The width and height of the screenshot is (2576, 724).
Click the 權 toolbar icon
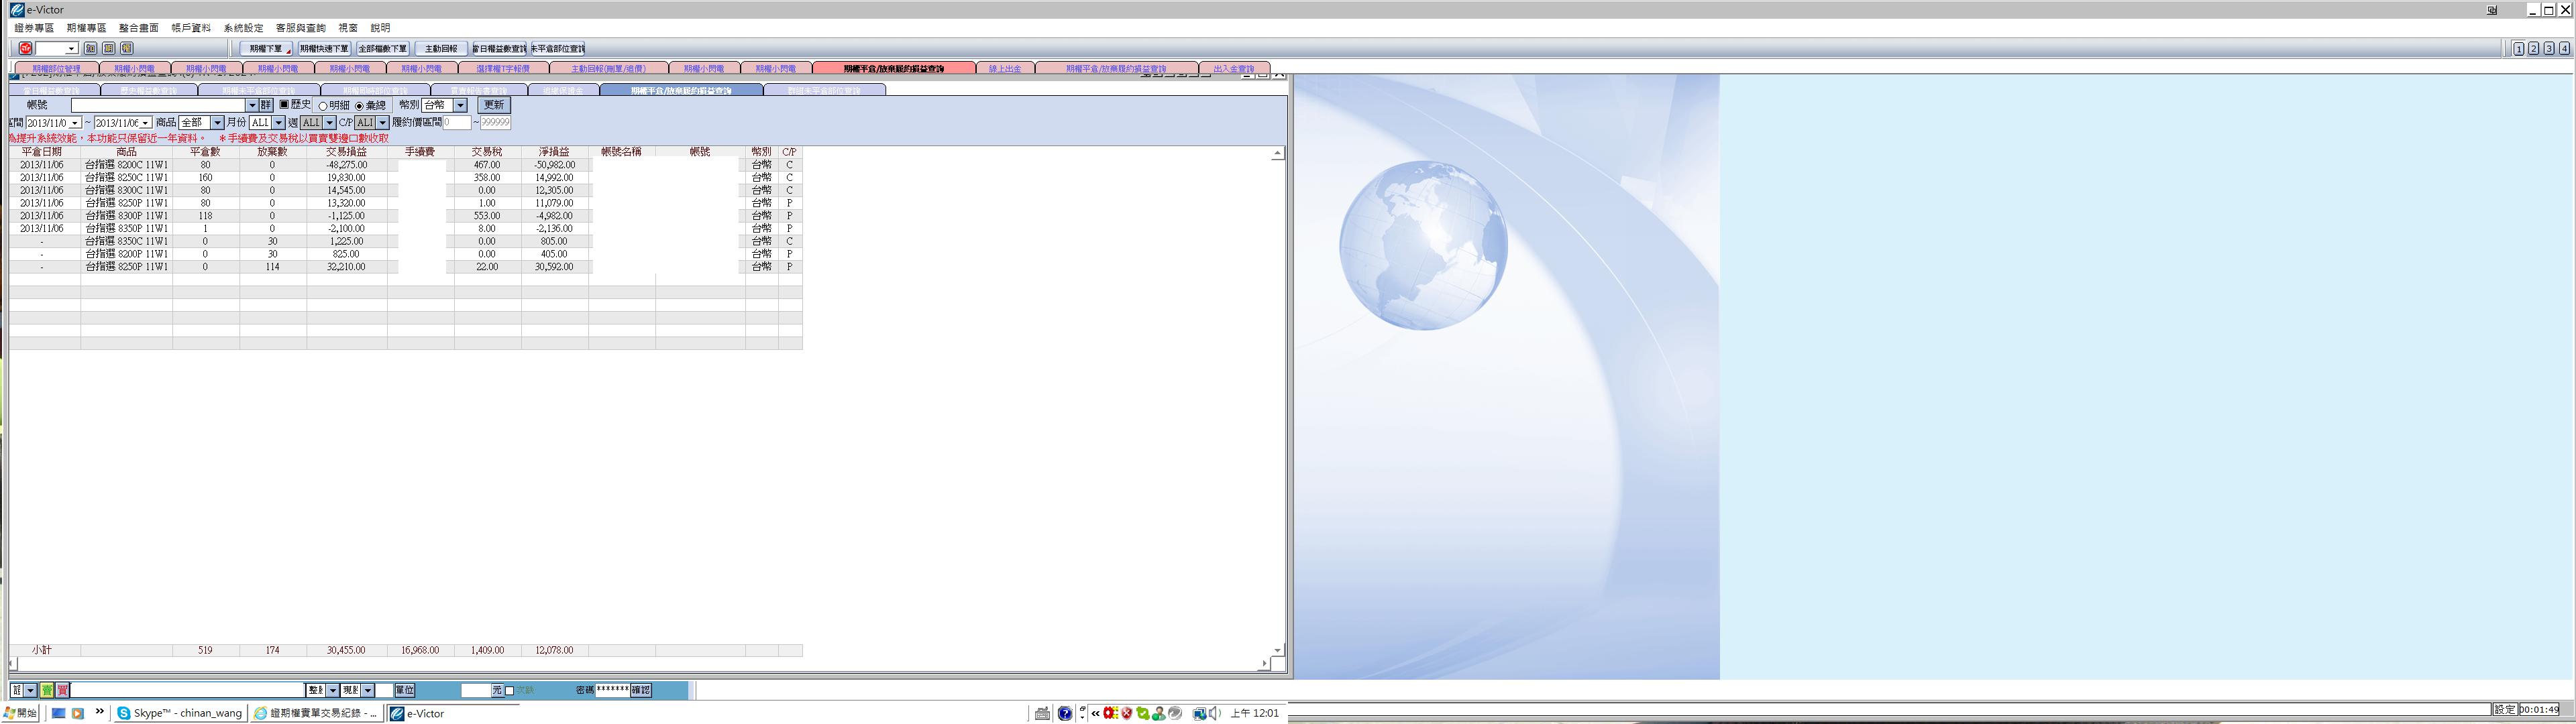tap(127, 48)
